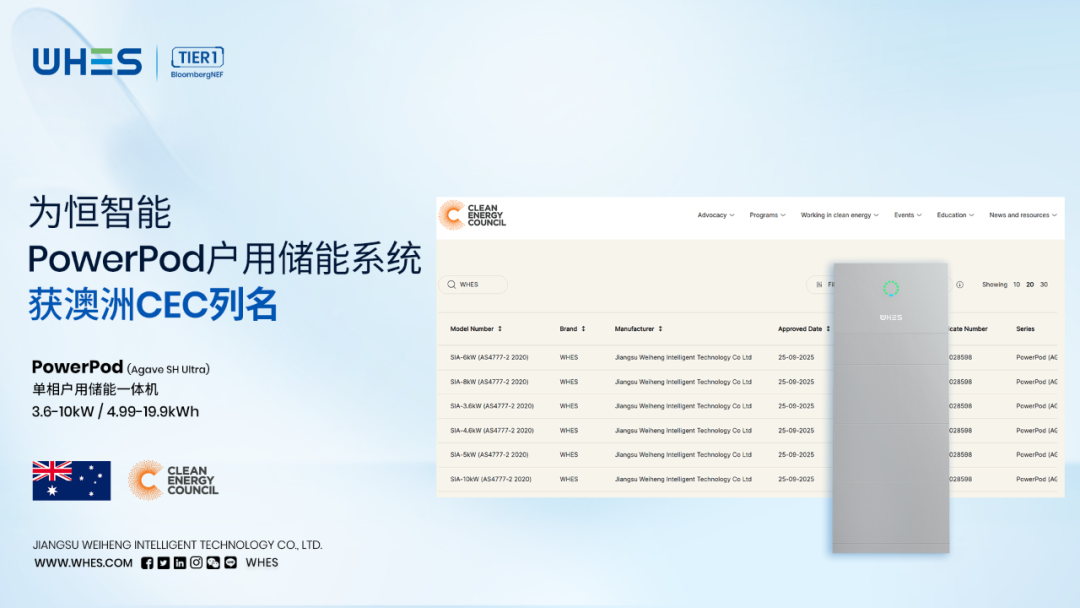Click the LINE chat icon

click(x=230, y=563)
